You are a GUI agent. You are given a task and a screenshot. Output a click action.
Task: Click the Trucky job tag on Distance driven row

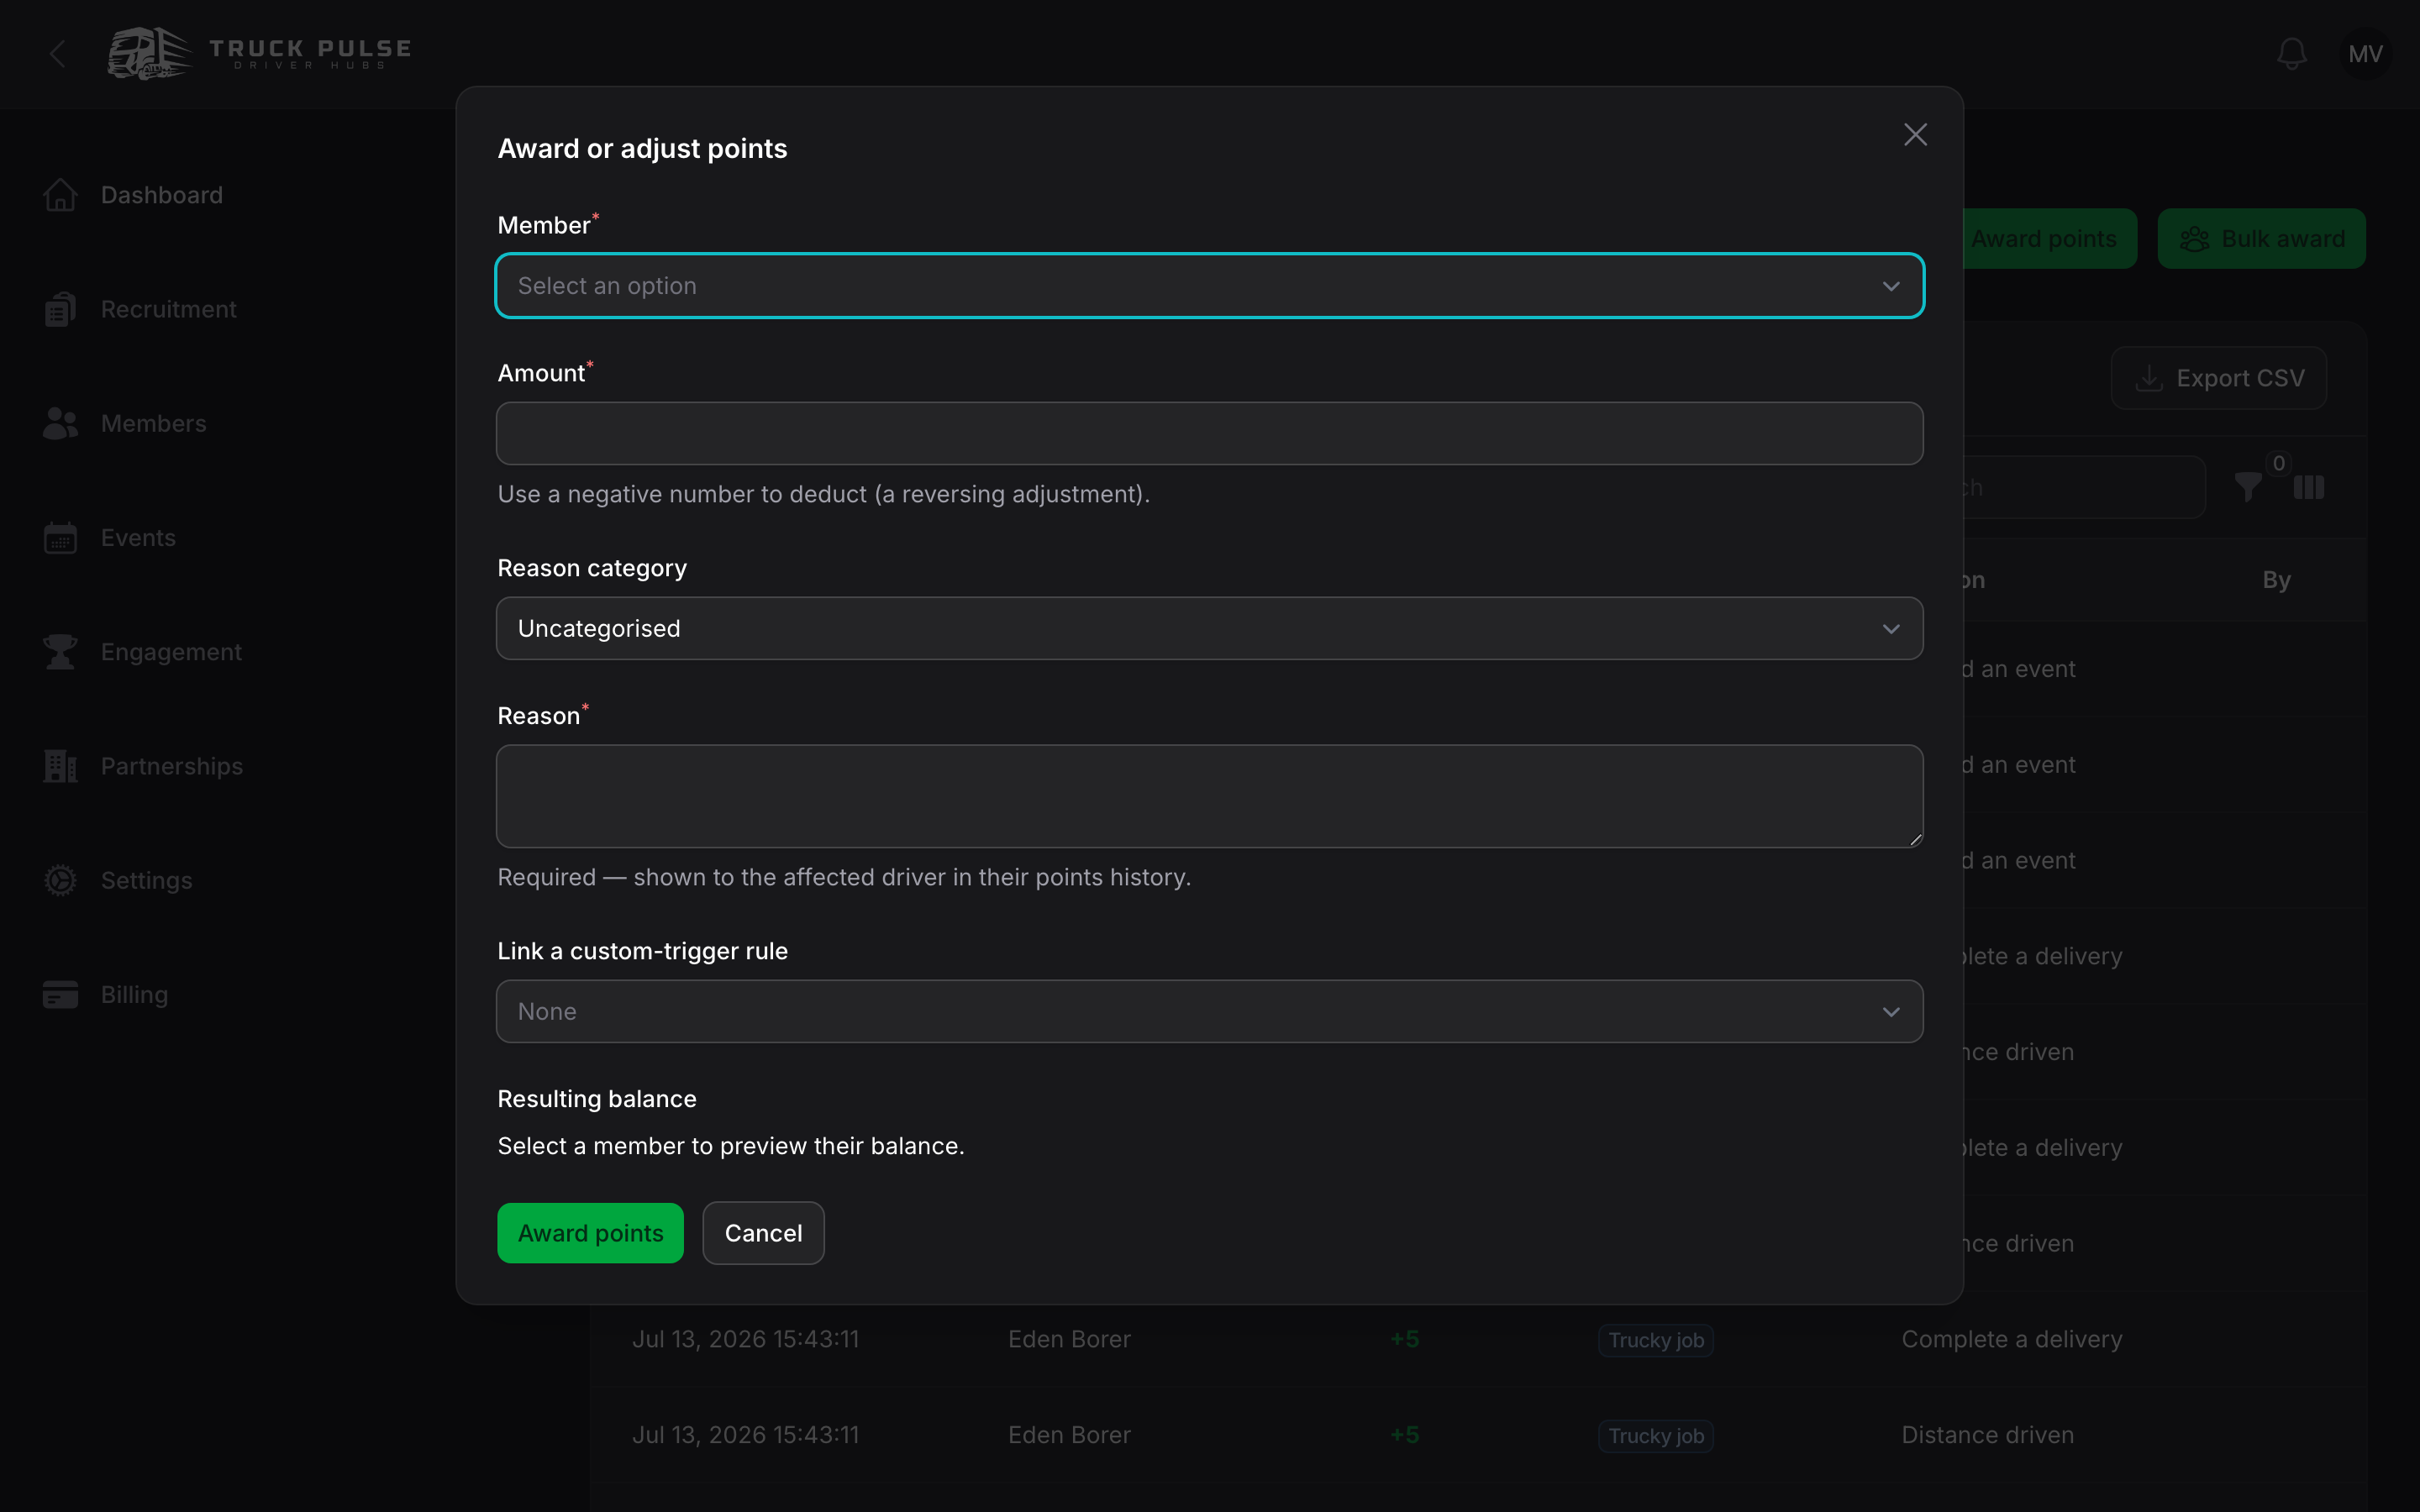[1655, 1436]
